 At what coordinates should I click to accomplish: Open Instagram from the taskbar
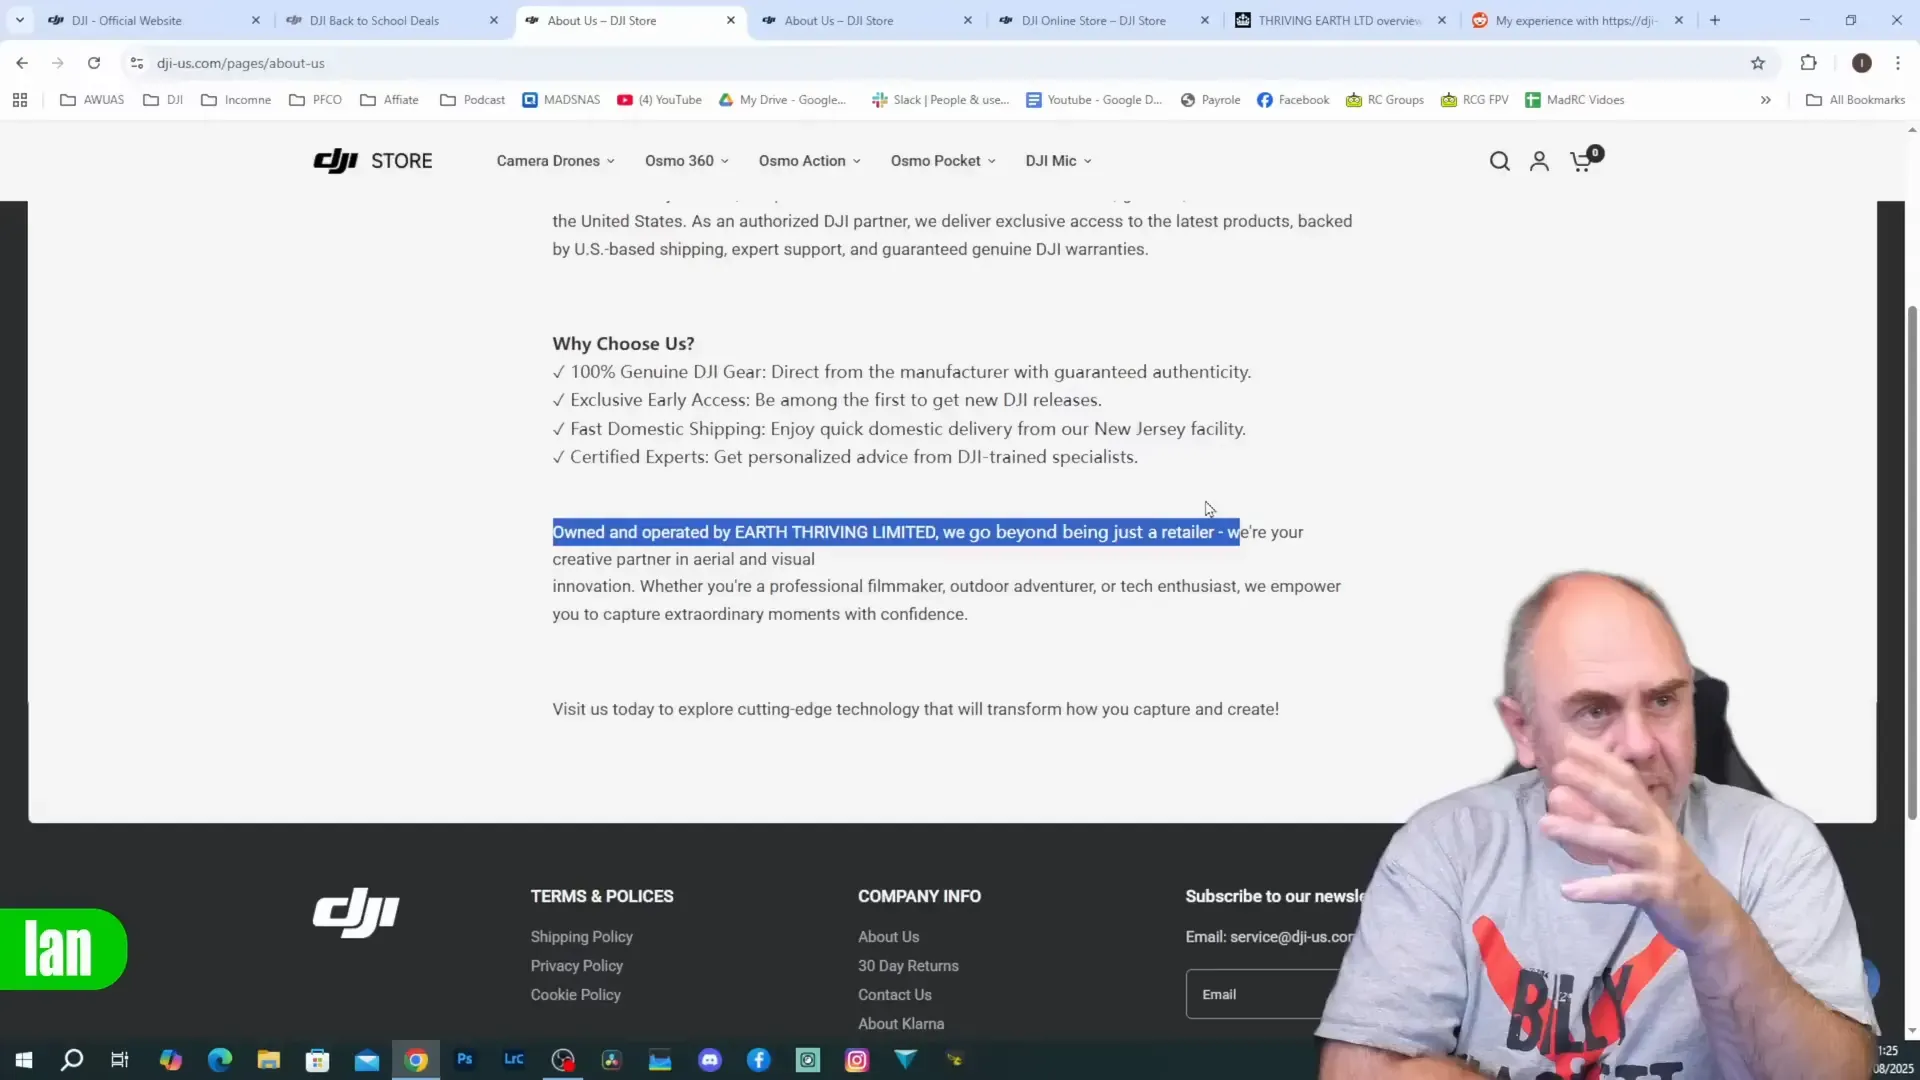(x=857, y=1060)
